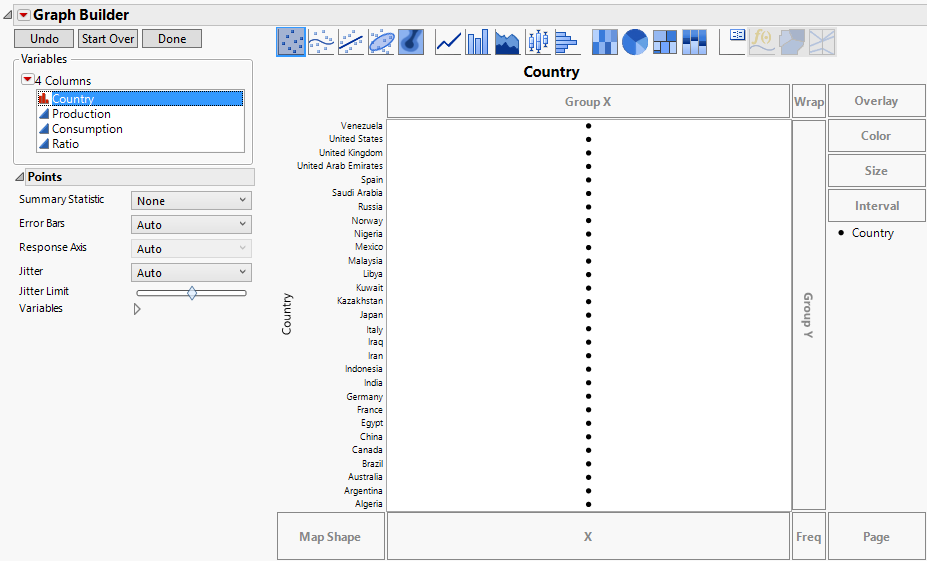927x561 pixels.
Task: Select the Heatmap element icon
Action: tap(605, 42)
